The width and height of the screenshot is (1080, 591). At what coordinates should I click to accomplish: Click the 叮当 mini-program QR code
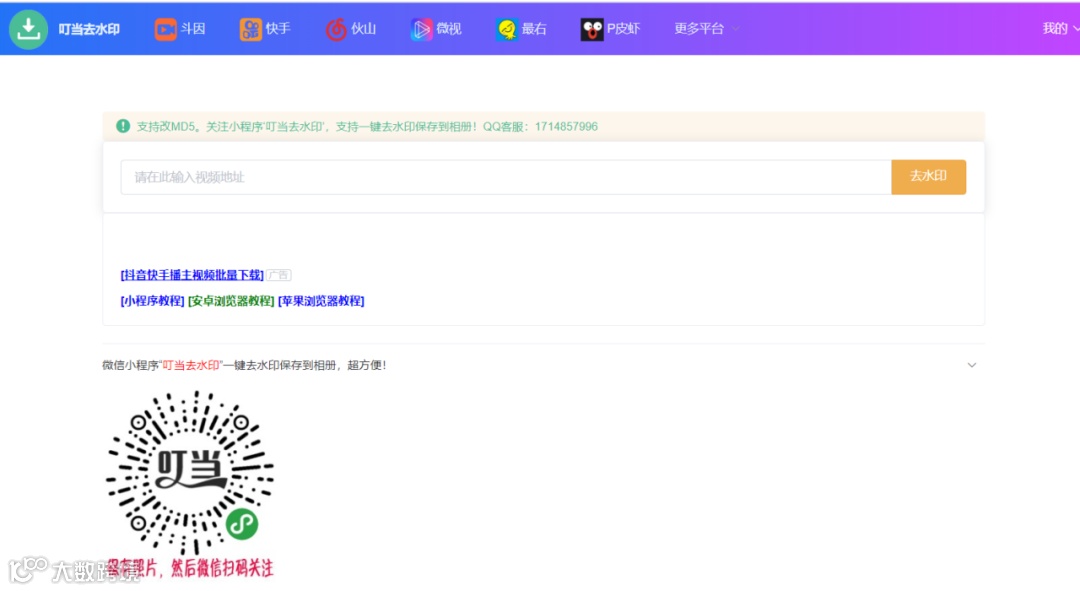189,473
